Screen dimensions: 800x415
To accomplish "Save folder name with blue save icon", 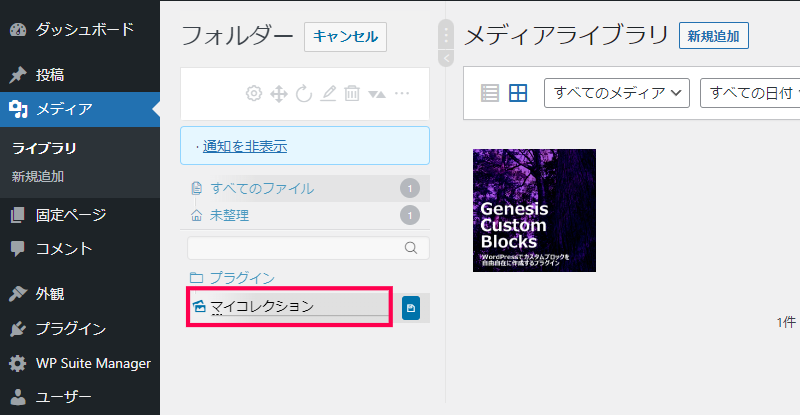I will coord(411,308).
